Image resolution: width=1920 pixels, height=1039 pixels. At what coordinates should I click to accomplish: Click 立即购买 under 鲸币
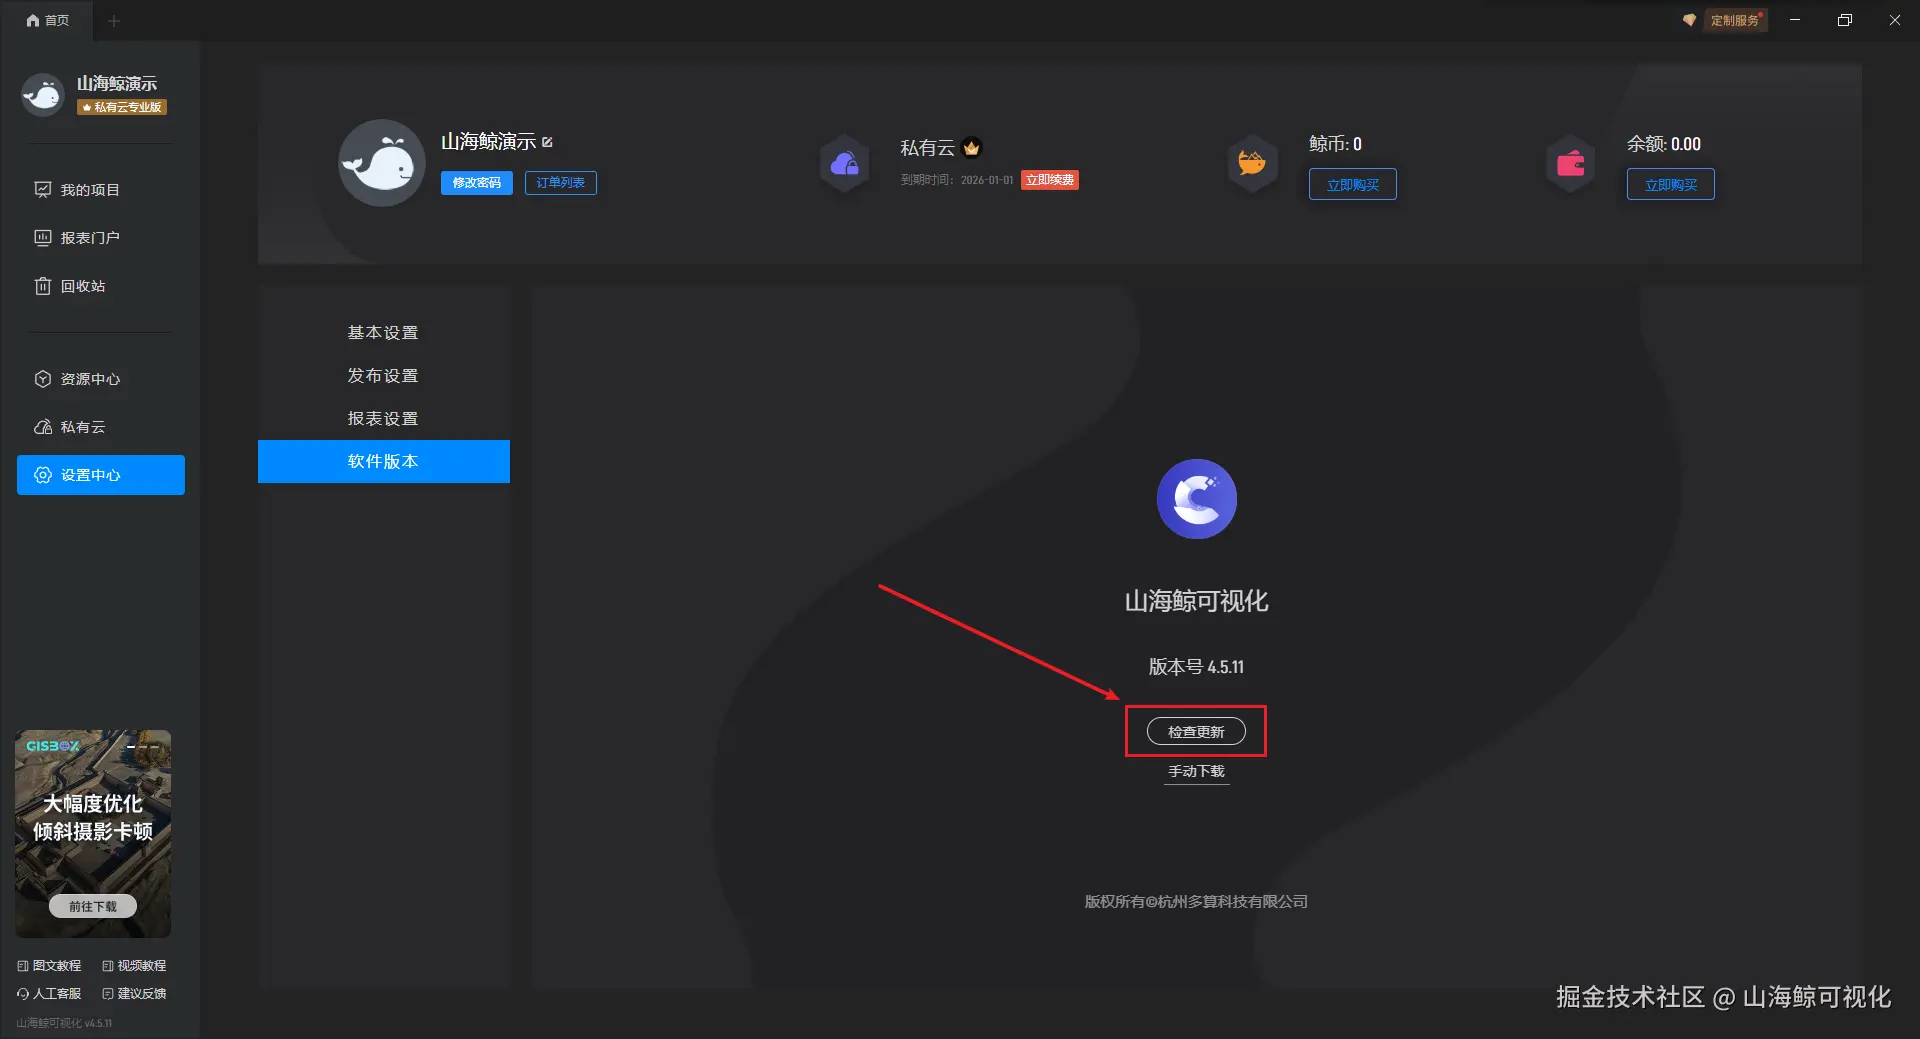tap(1353, 185)
